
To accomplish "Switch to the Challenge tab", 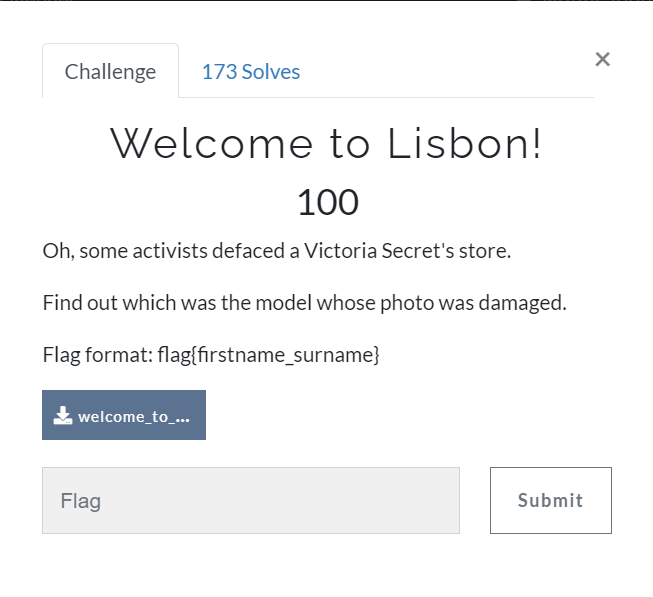I will point(110,72).
